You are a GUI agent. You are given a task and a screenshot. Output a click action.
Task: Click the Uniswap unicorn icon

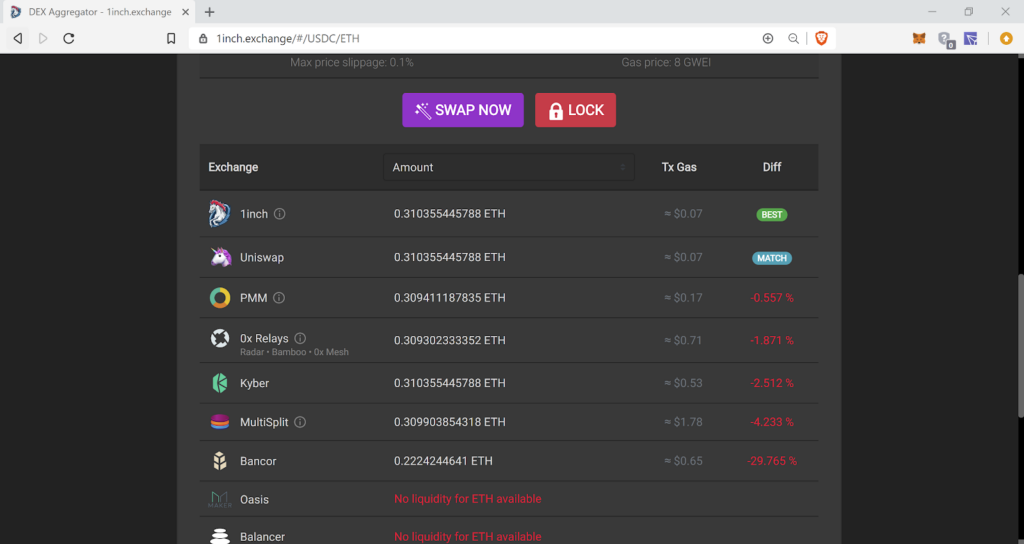220,257
